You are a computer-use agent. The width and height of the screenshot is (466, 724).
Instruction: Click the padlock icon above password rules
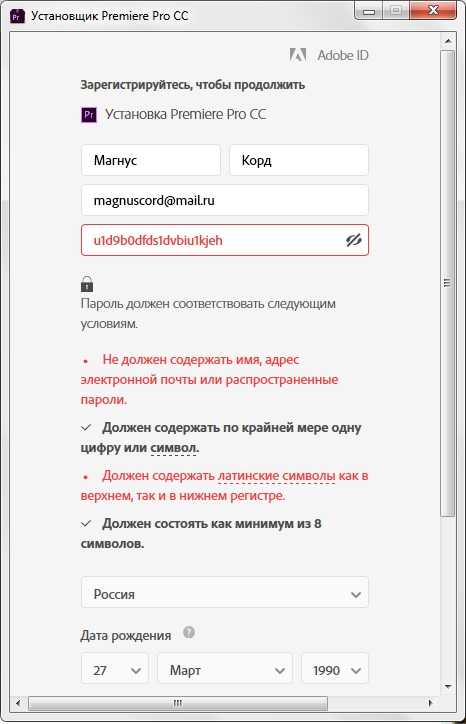[87, 284]
